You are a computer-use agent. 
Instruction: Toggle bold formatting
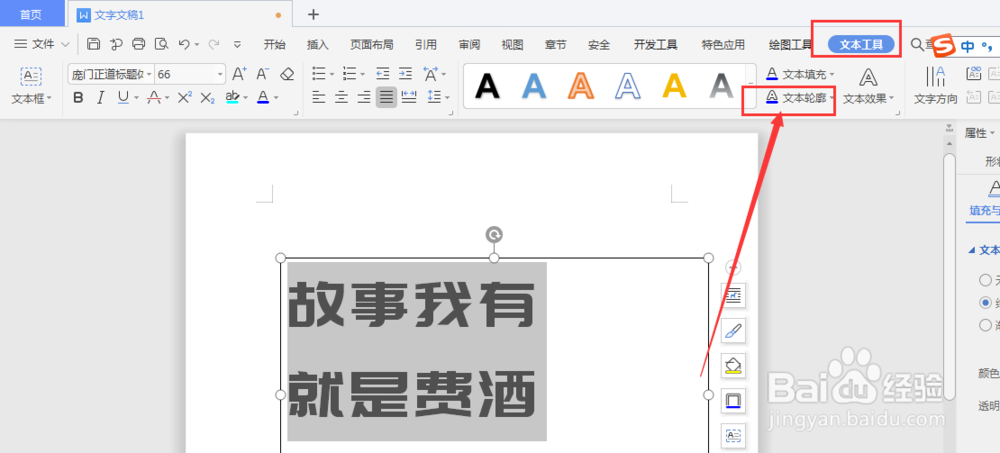[x=78, y=98]
